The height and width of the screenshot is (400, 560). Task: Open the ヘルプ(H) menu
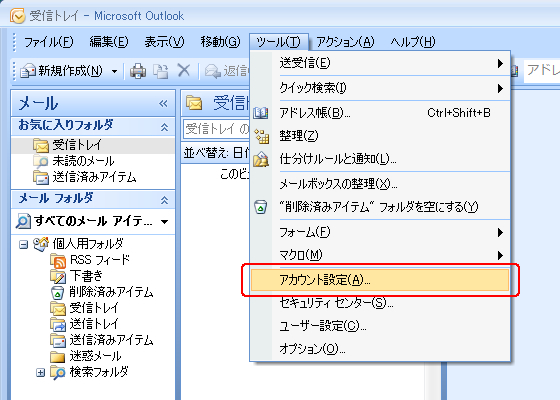tap(412, 42)
